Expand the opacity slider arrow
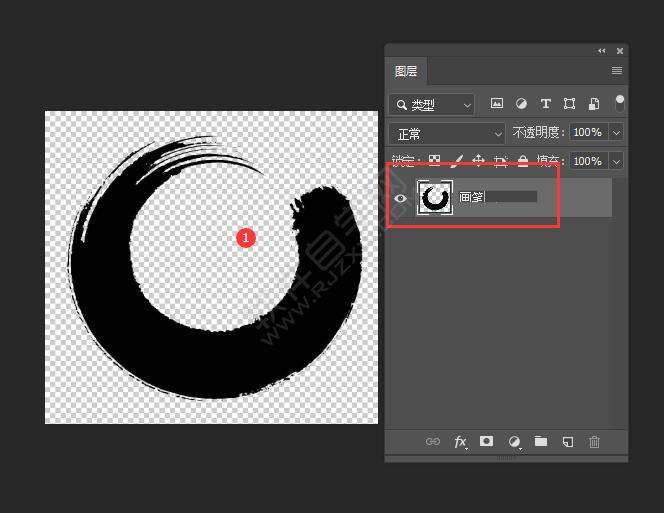The image size is (664, 513). (x=616, y=132)
